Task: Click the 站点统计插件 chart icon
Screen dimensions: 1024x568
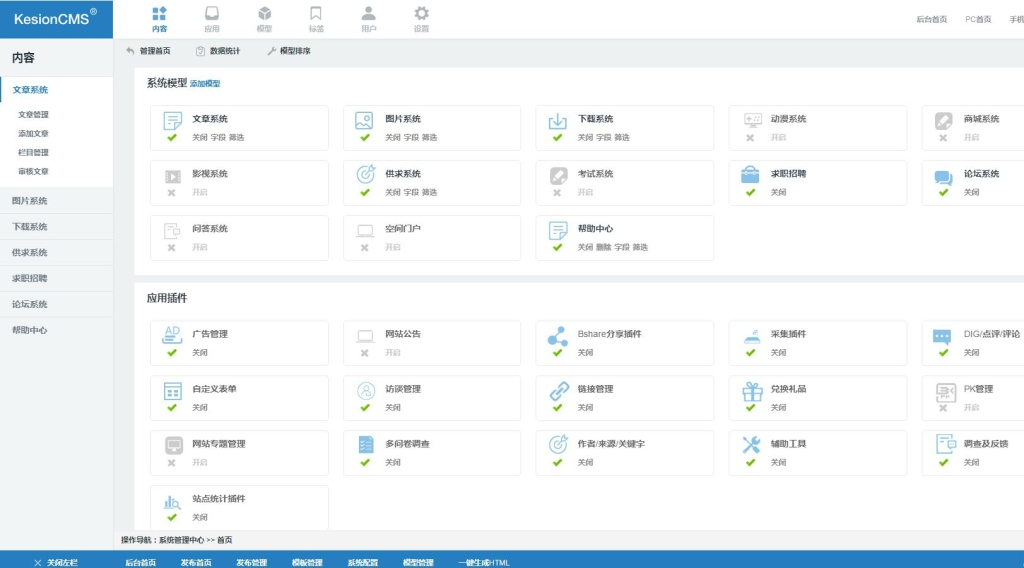Action: [x=172, y=501]
